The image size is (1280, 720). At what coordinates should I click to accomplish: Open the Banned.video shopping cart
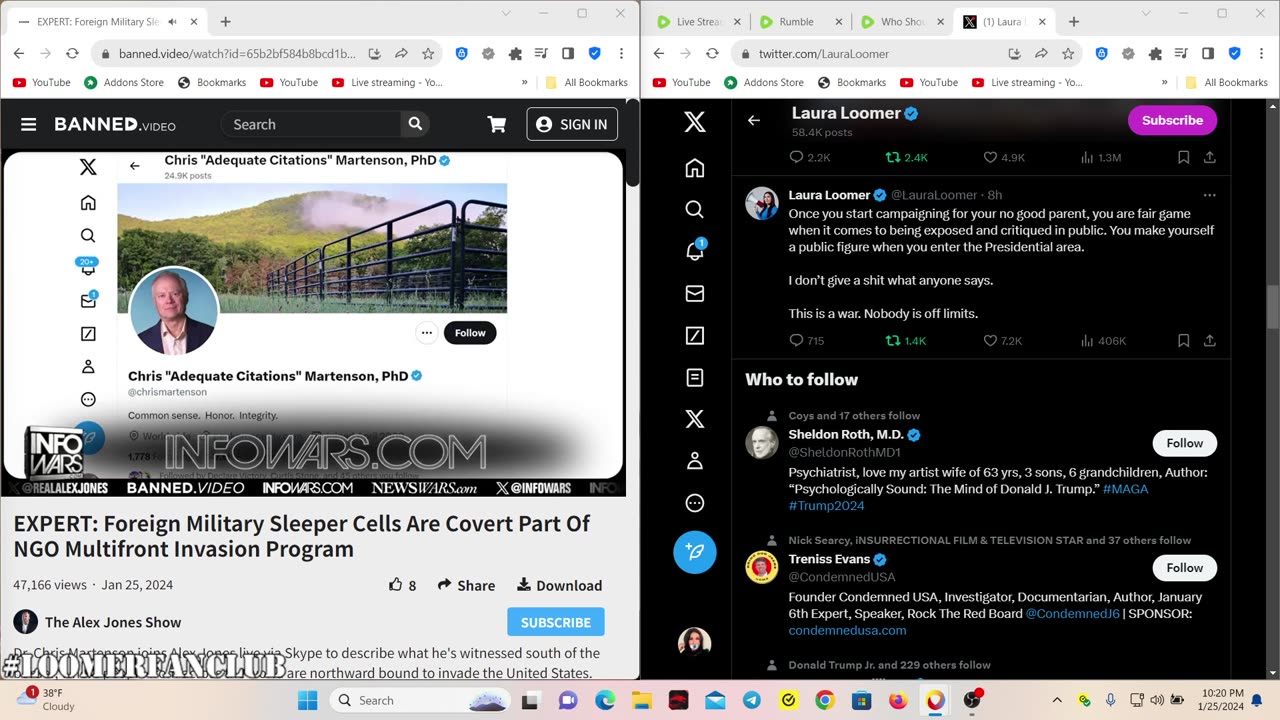496,124
